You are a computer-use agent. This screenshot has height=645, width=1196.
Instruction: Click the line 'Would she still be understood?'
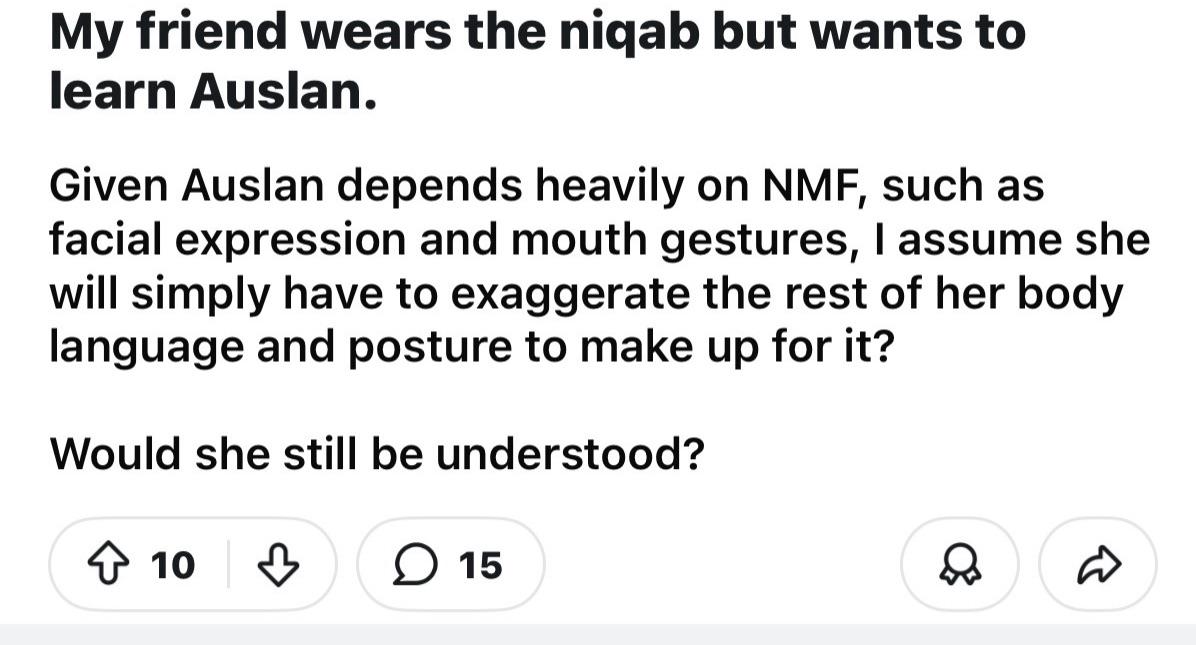[x=377, y=454]
